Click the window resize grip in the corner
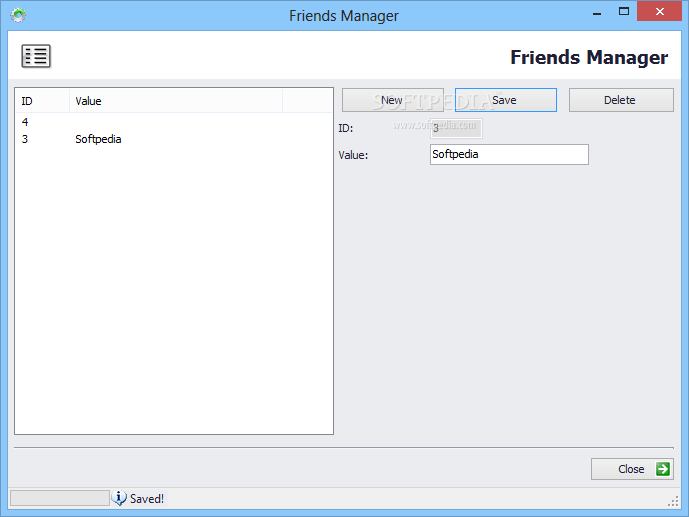The image size is (689, 517). pyautogui.click(x=673, y=501)
